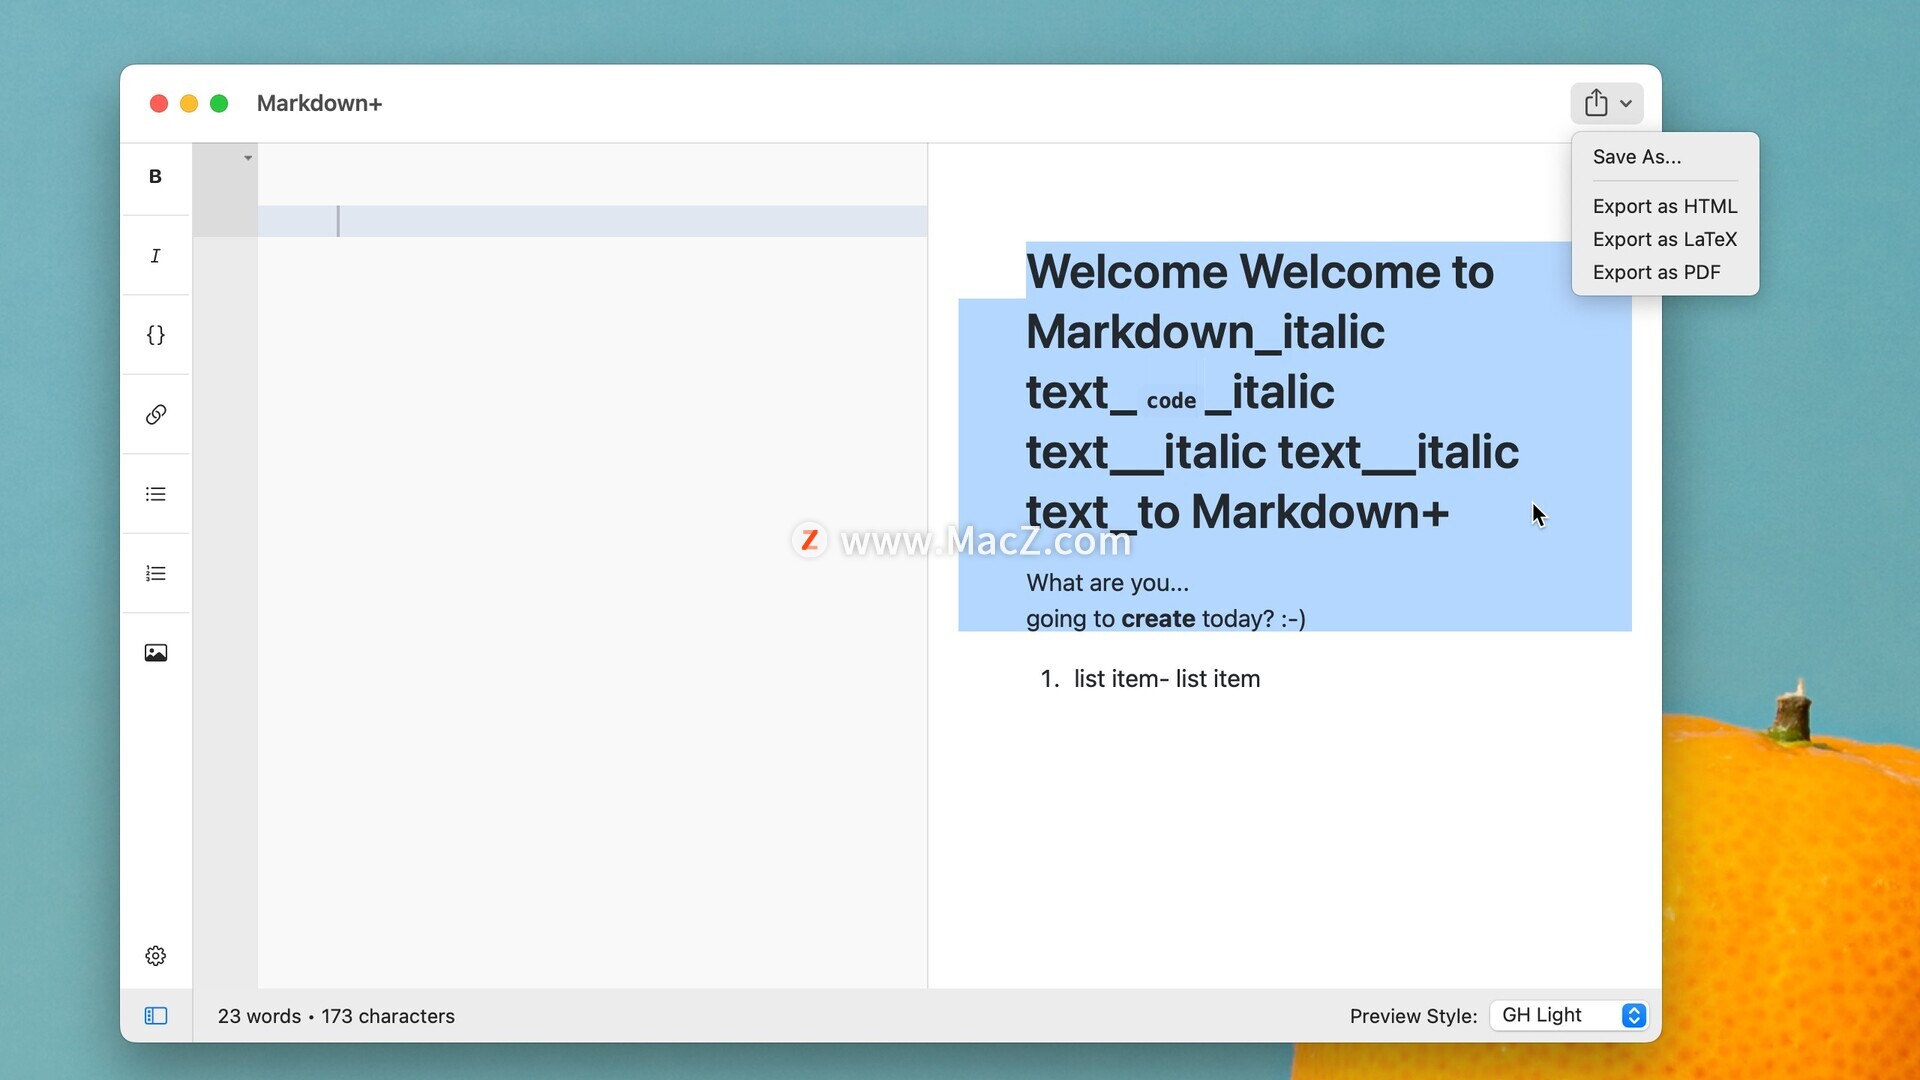Click the highlighted editor line
The width and height of the screenshot is (1920, 1080).
coord(592,221)
